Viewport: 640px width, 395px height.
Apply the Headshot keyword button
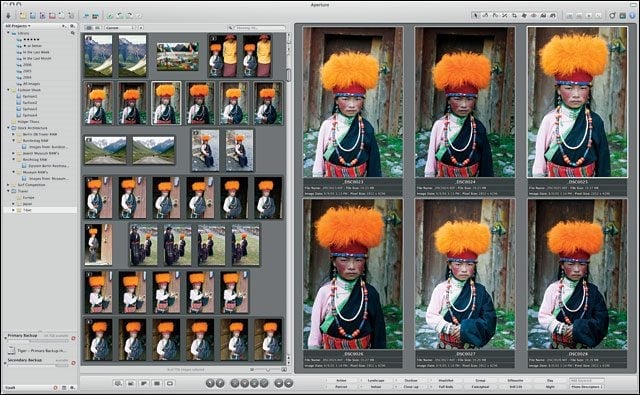click(x=446, y=380)
